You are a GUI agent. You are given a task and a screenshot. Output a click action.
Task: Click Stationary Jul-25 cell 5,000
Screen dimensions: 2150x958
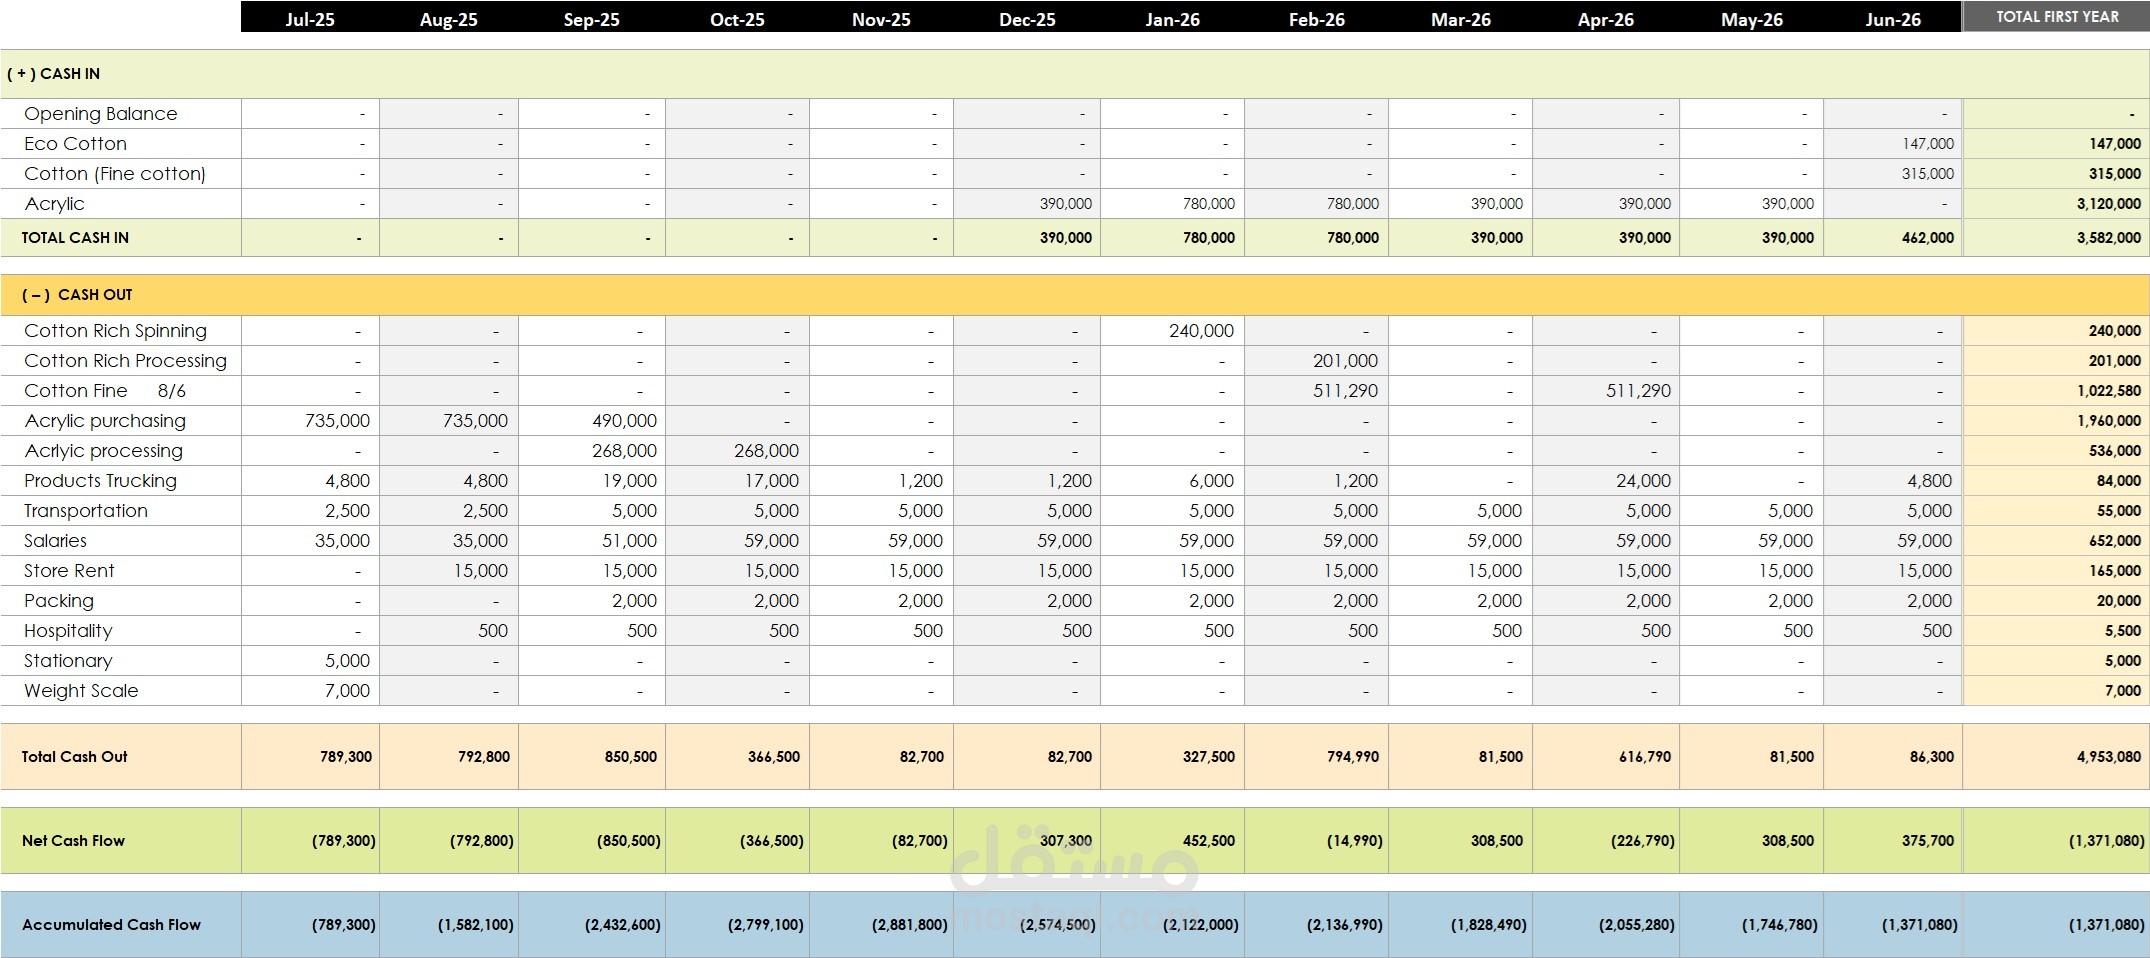347,661
